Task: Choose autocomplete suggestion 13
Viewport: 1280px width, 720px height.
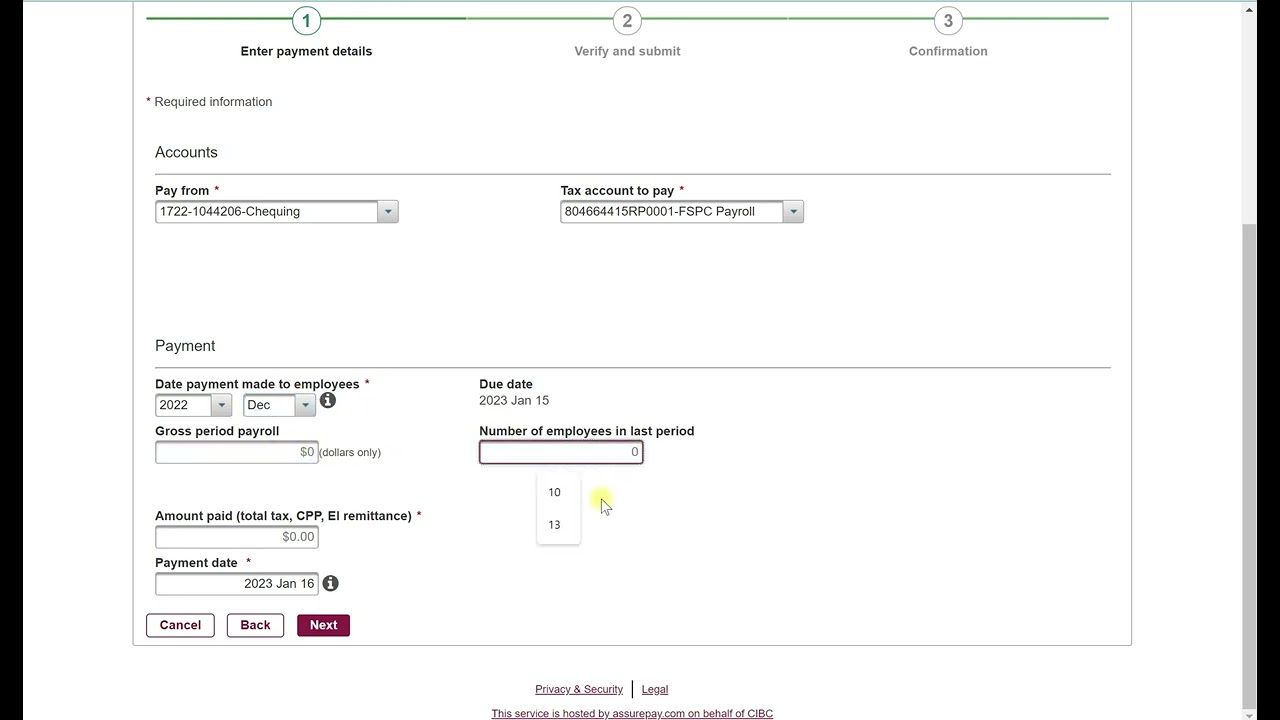Action: click(558, 525)
